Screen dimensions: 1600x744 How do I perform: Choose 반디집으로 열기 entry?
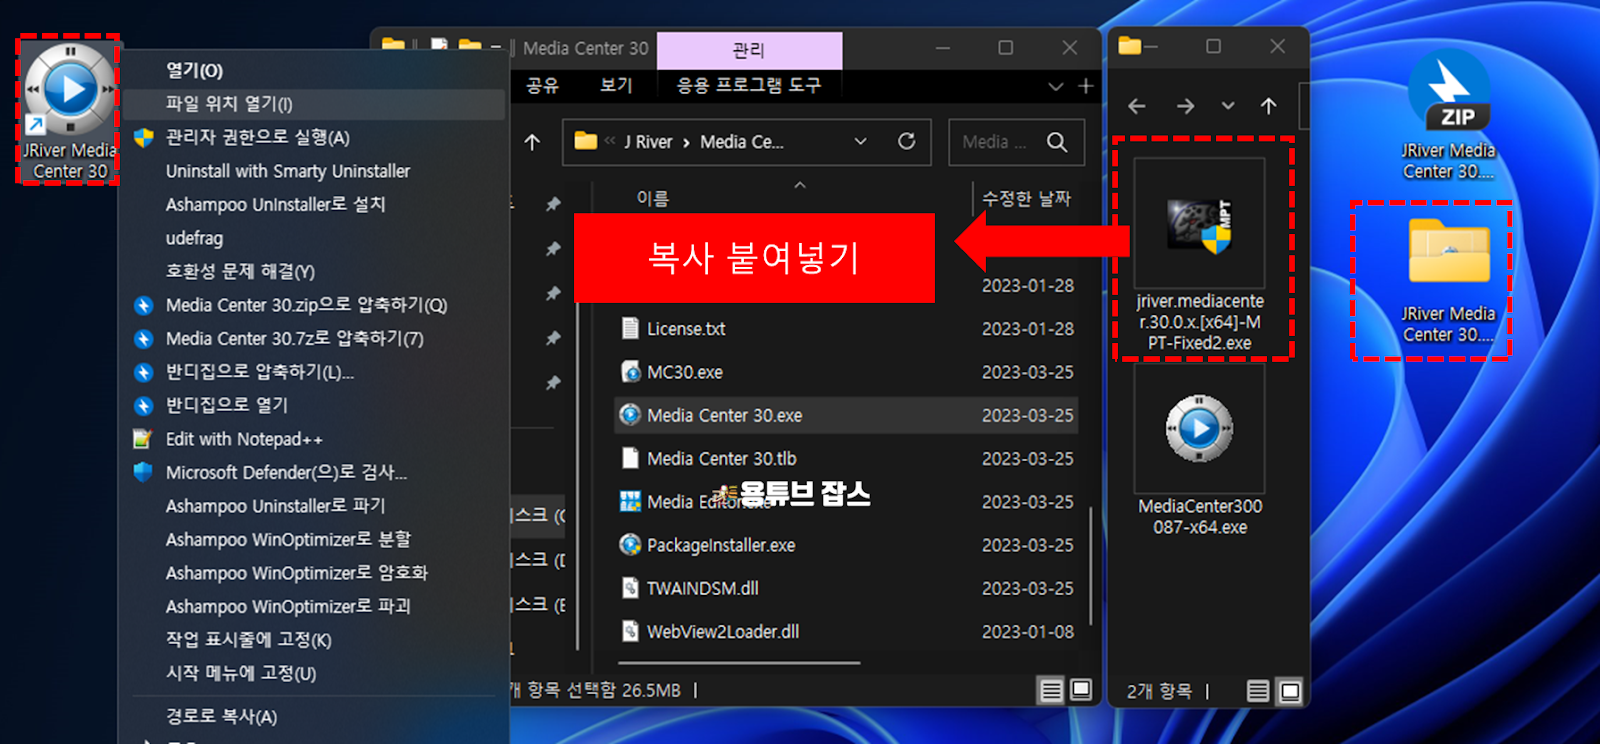click(x=312, y=405)
